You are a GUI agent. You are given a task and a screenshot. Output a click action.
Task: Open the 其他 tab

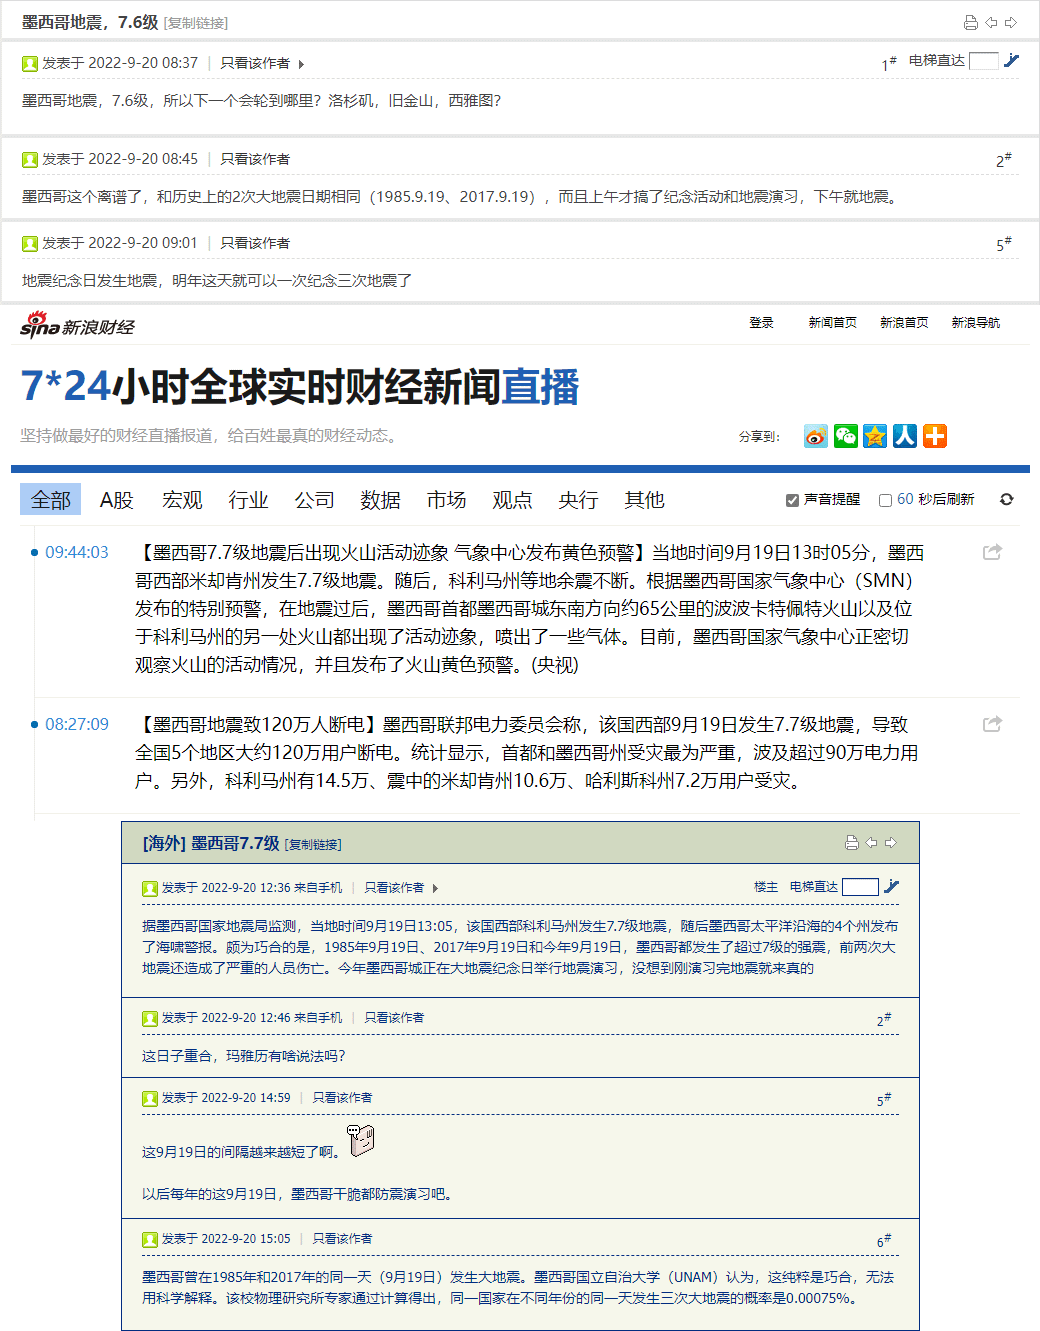tap(644, 500)
